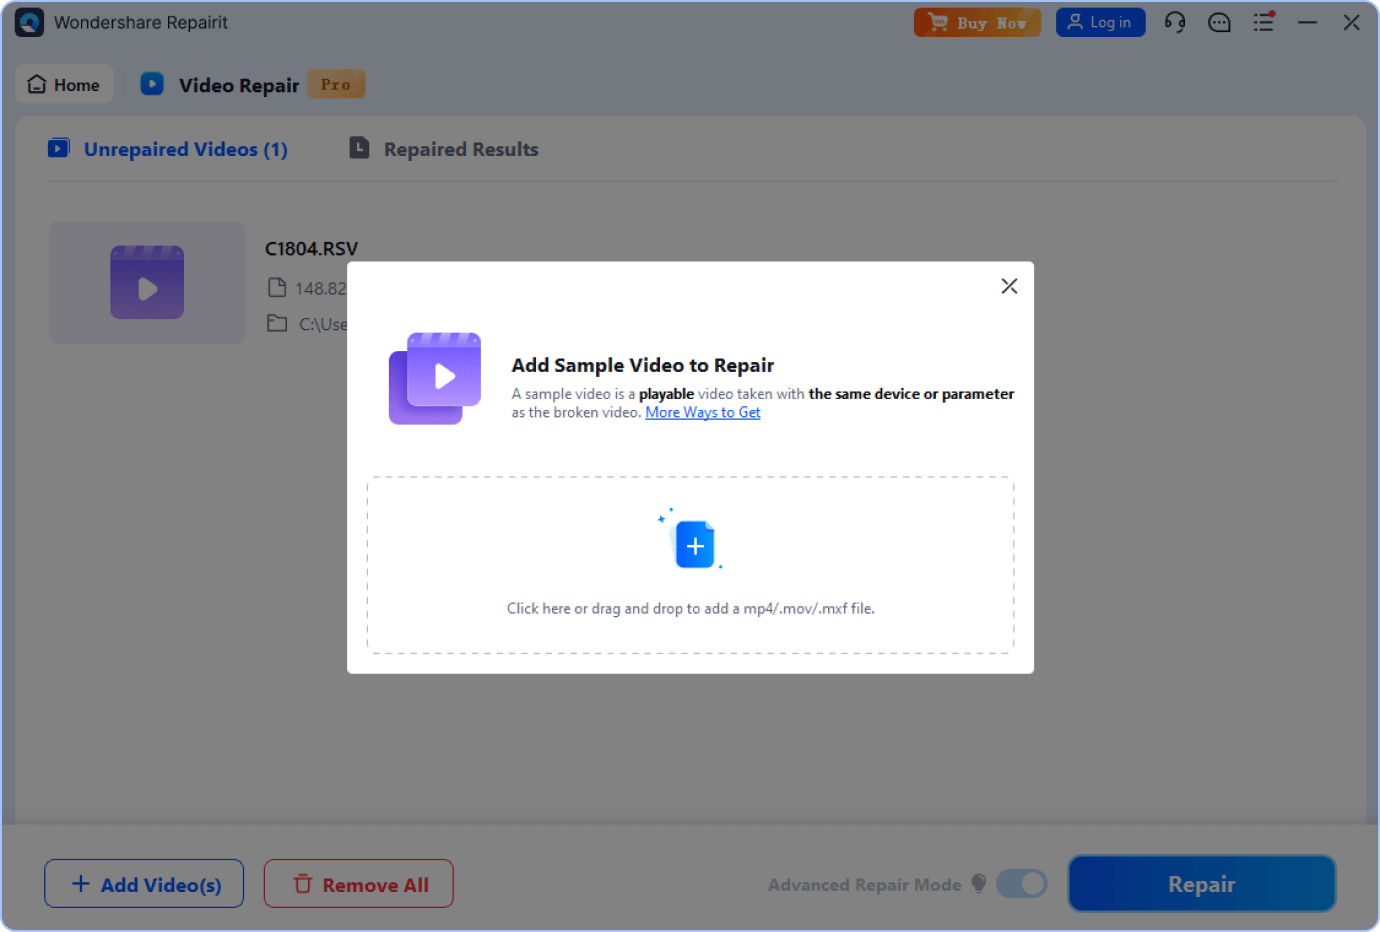The height and width of the screenshot is (932, 1380).
Task: Select the Video Repair tab
Action: point(220,85)
